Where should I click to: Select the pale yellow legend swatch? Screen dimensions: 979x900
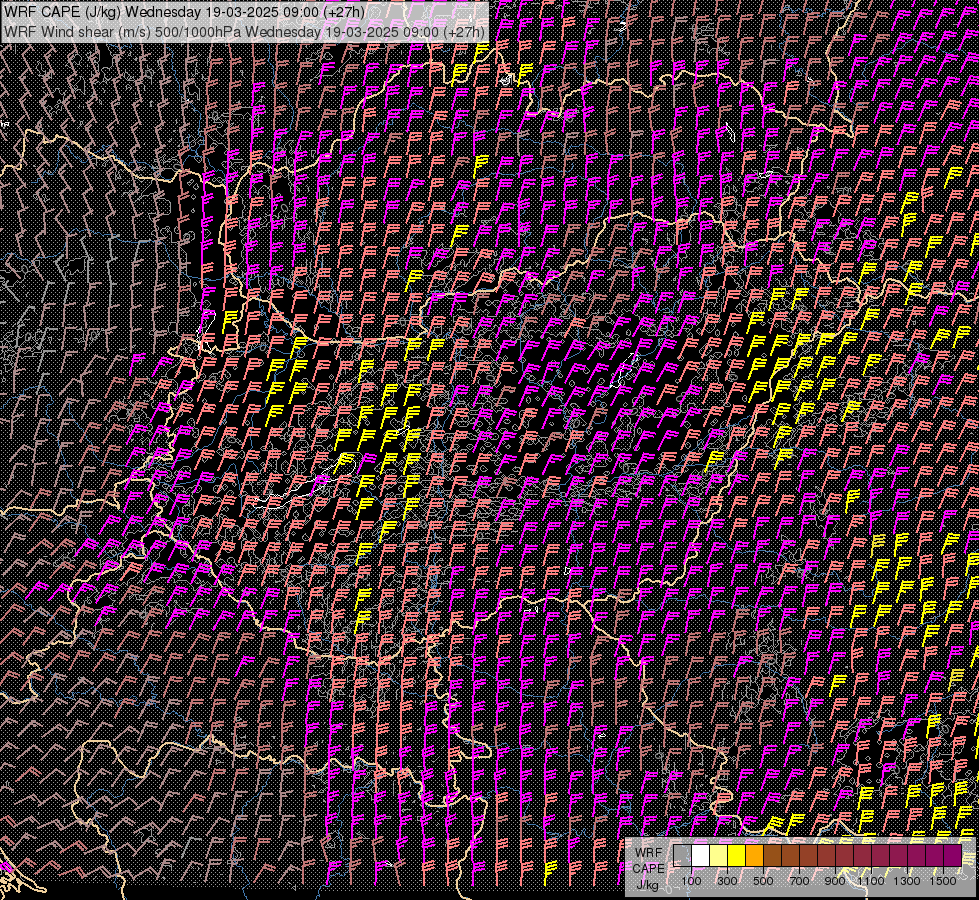[719, 855]
